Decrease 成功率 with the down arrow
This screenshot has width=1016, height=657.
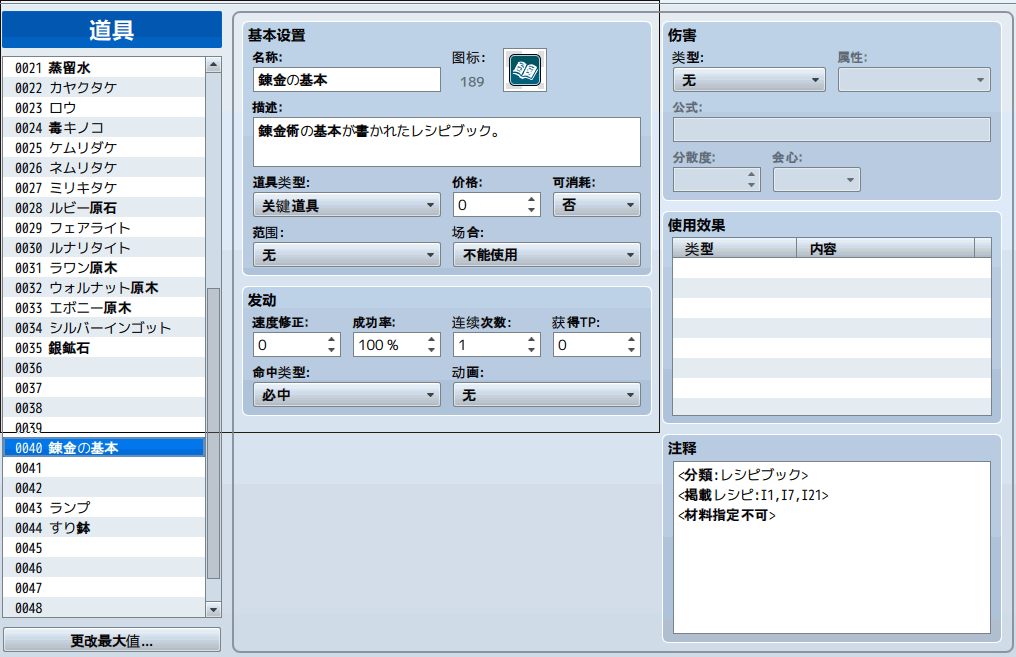click(432, 351)
